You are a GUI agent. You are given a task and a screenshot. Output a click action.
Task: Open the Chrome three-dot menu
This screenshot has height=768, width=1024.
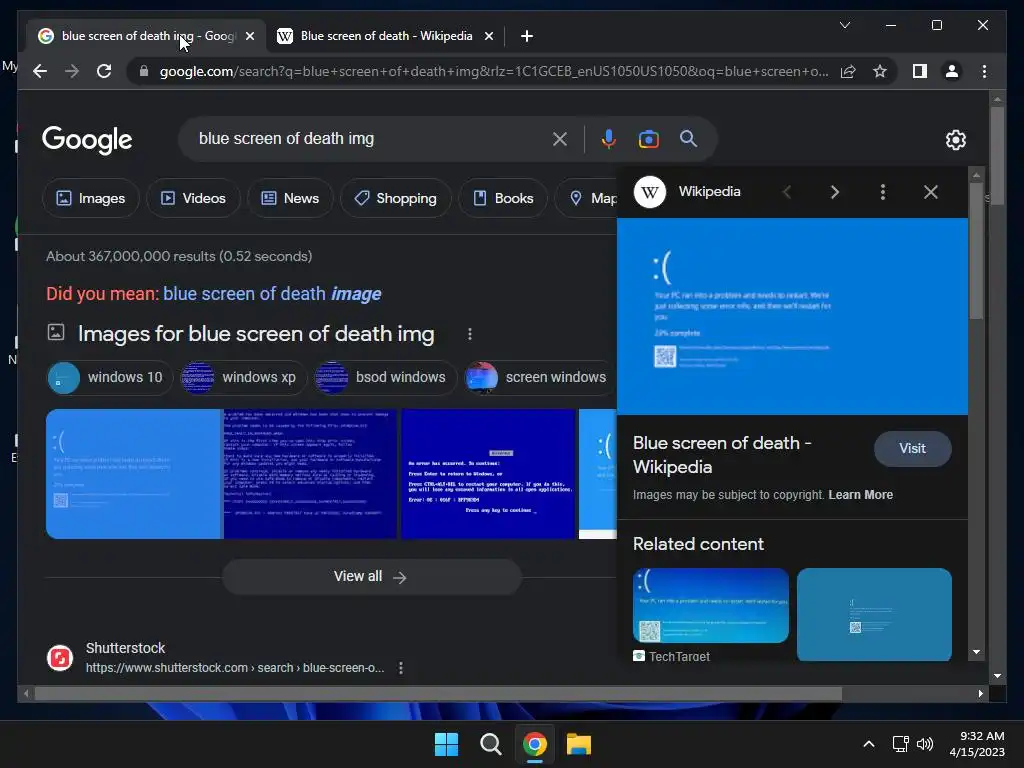click(x=984, y=71)
